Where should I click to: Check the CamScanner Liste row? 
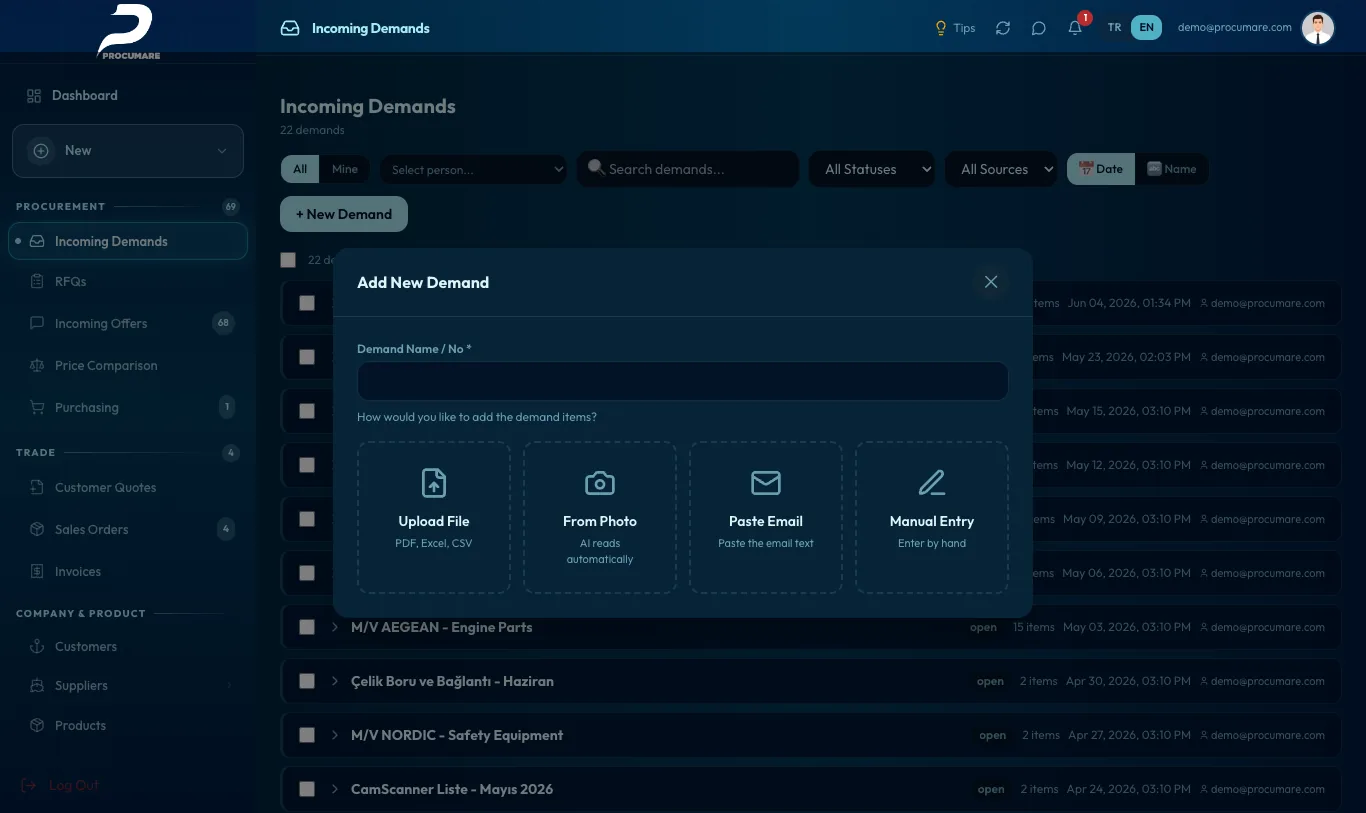coord(307,789)
